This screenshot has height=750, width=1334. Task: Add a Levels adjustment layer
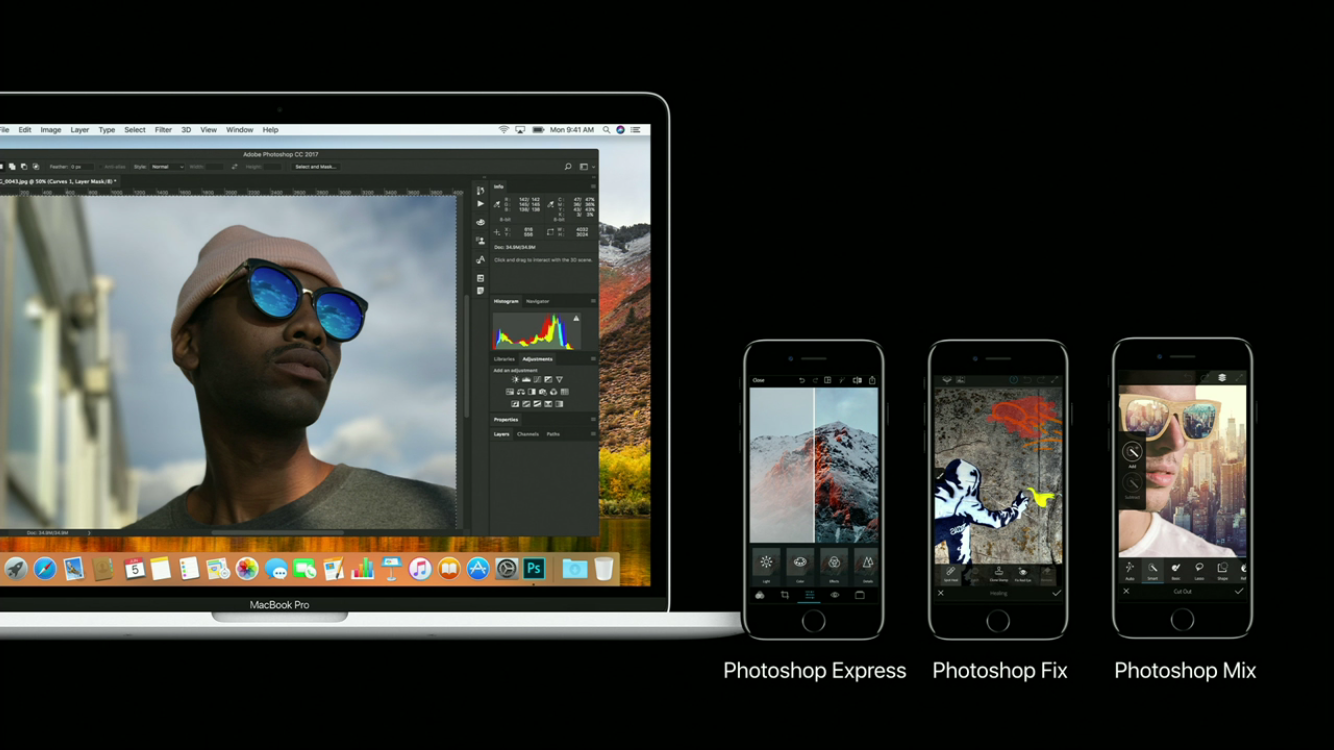click(526, 380)
